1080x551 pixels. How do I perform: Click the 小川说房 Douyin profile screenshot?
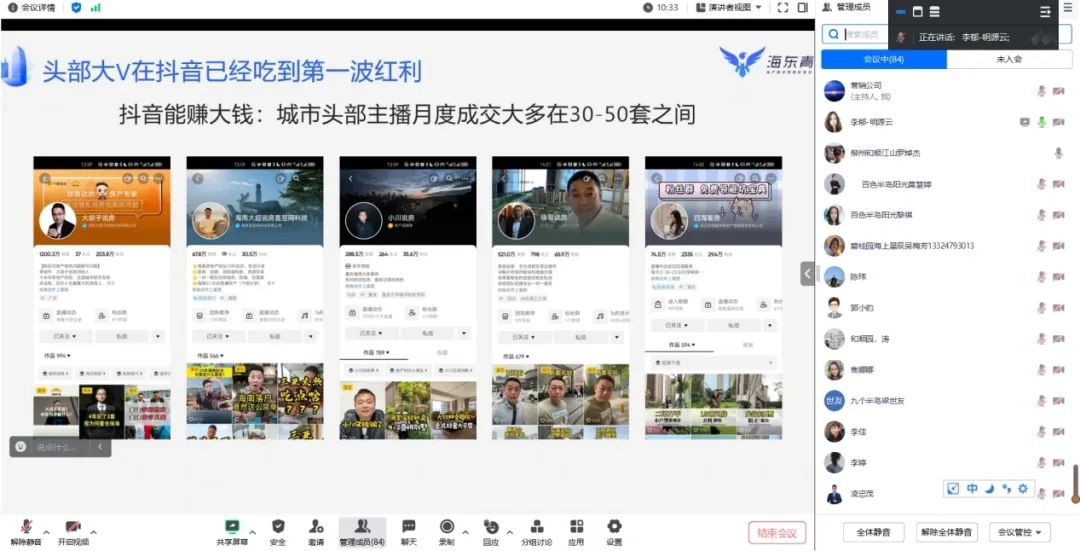(x=408, y=298)
